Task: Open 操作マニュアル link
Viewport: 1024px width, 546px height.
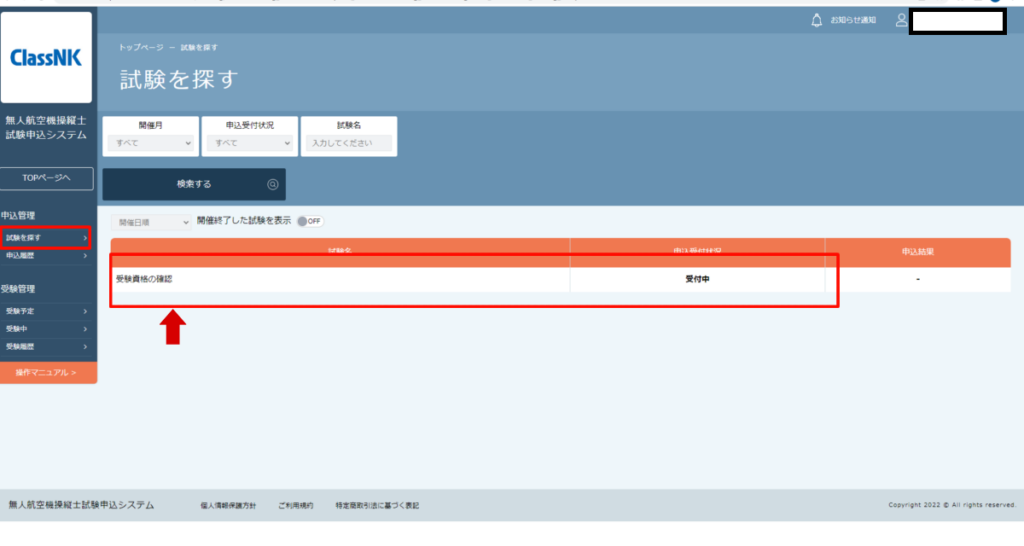Action: click(48, 373)
